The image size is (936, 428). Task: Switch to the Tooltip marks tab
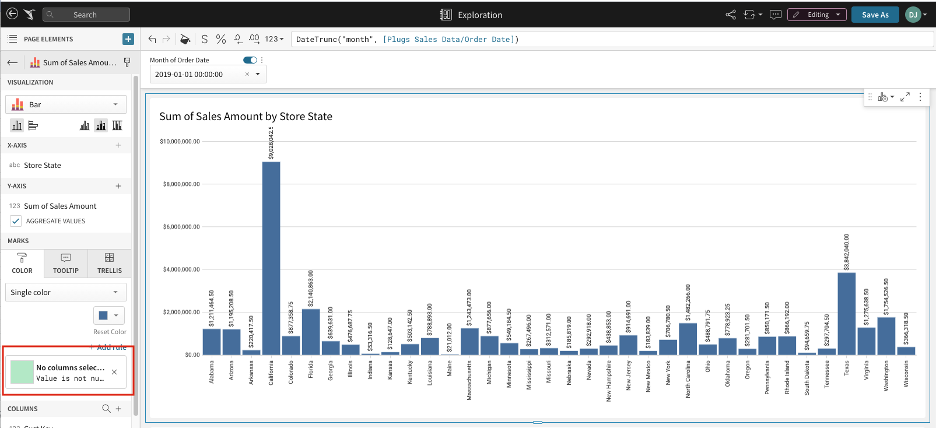[x=66, y=263]
